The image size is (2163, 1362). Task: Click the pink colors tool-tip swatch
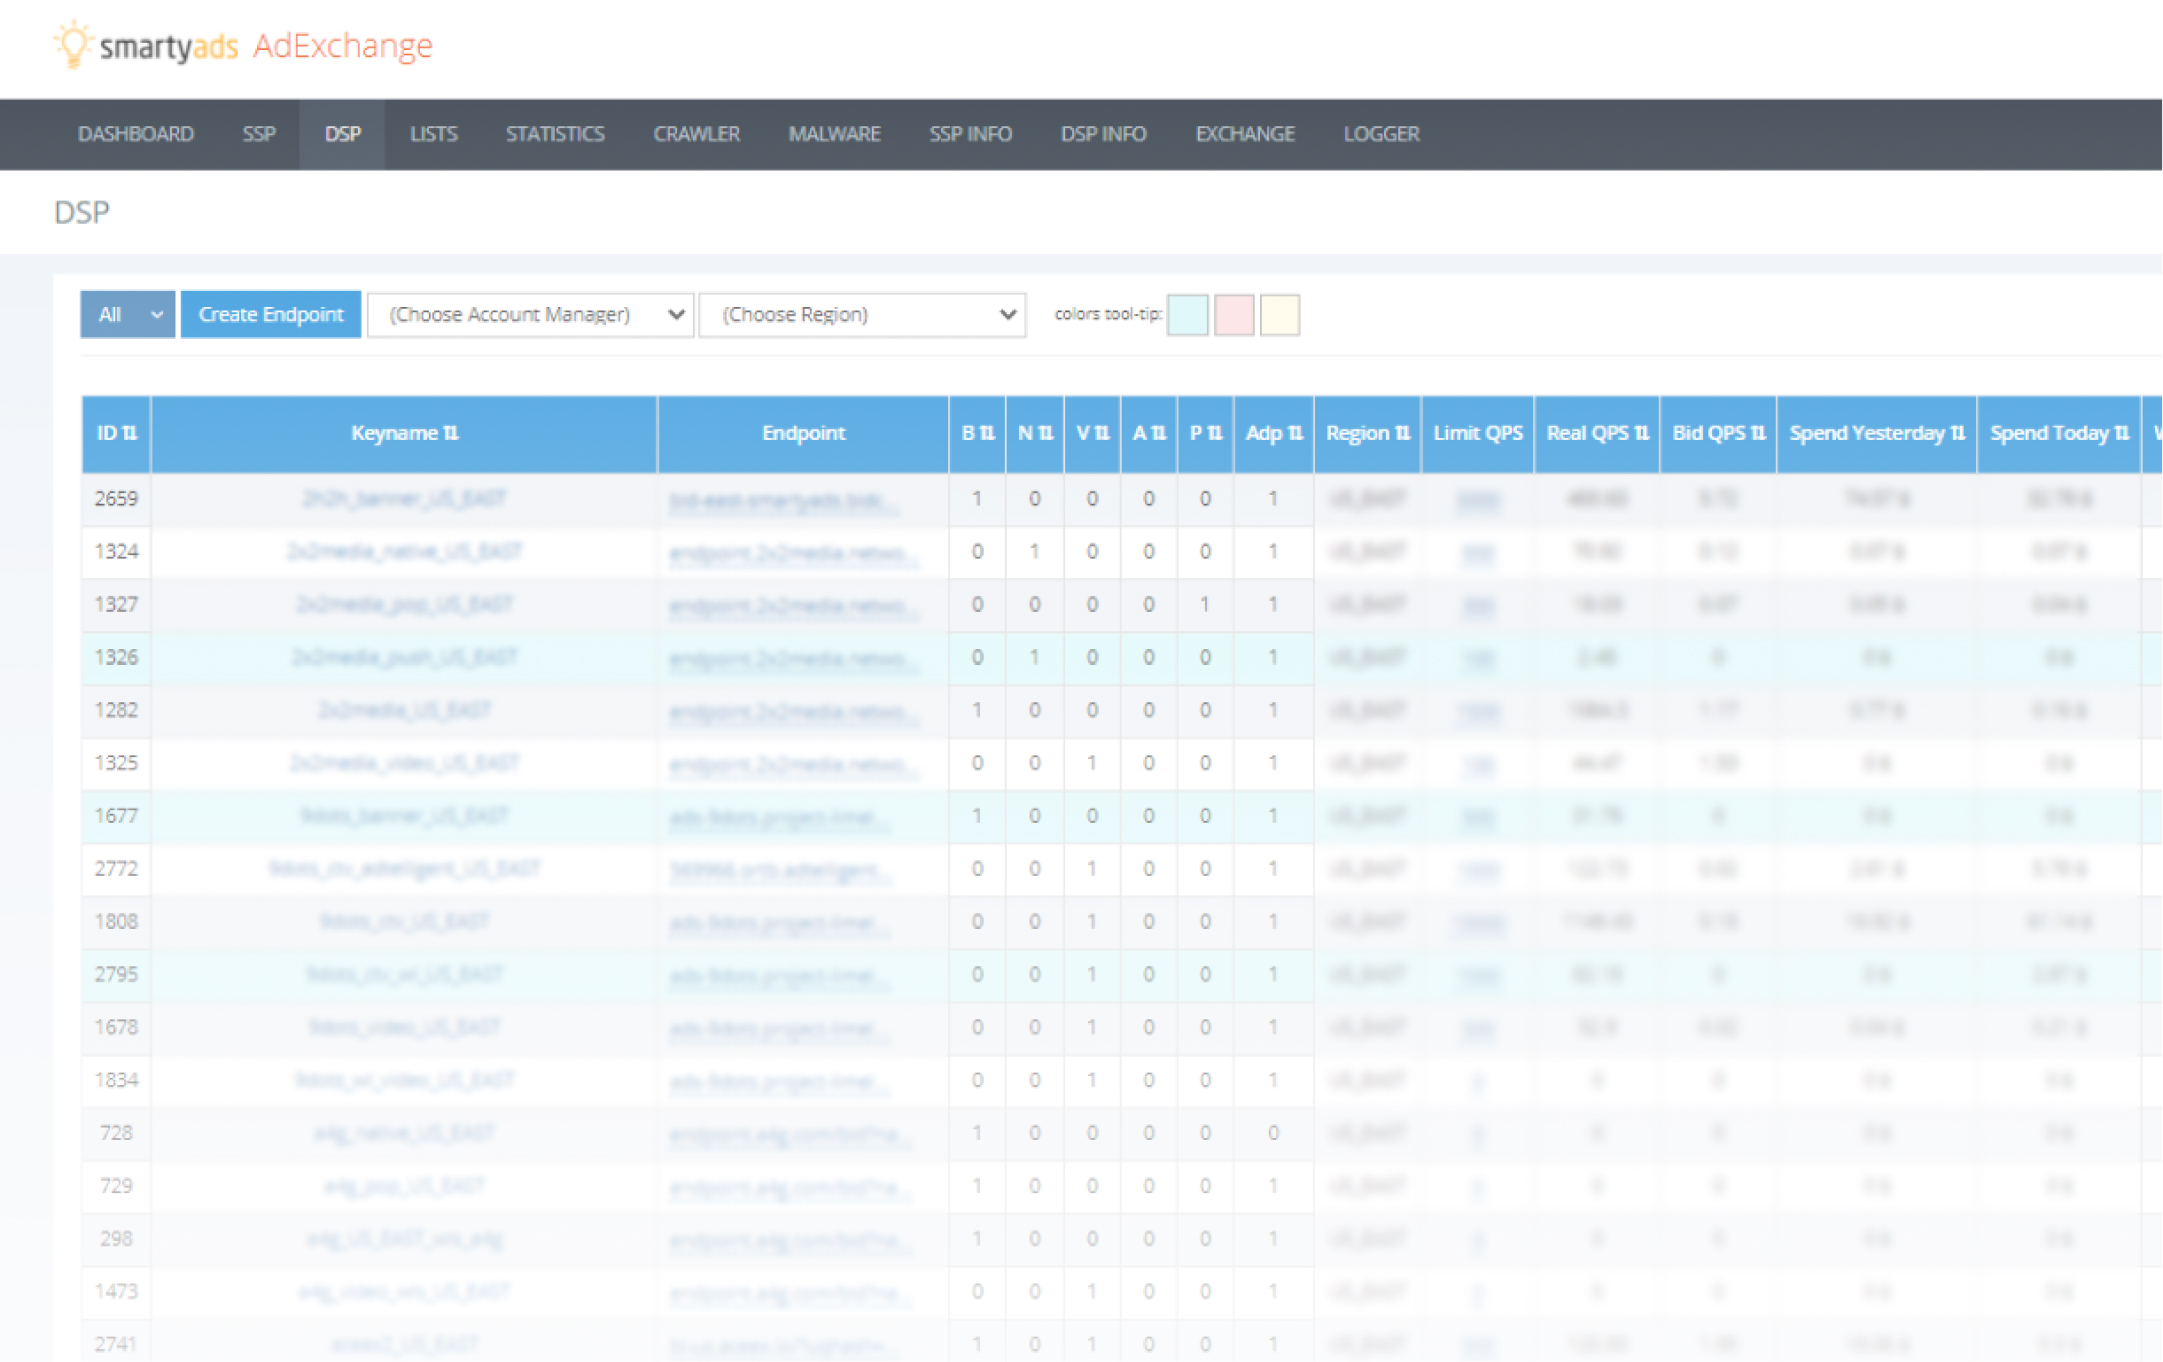point(1234,314)
